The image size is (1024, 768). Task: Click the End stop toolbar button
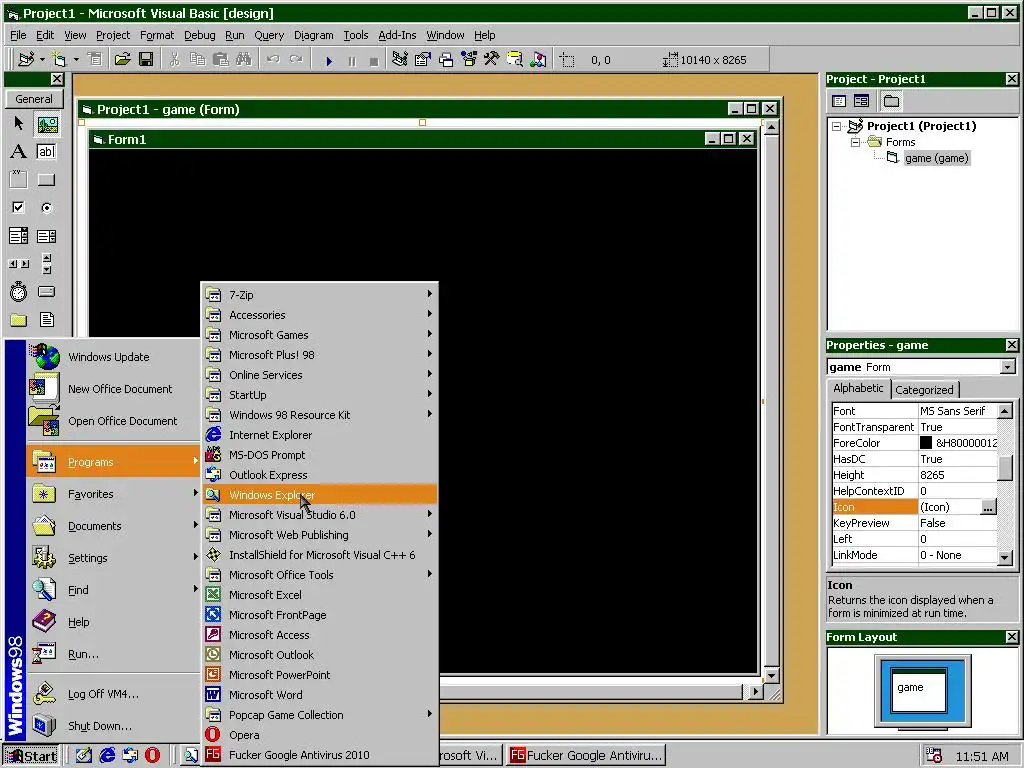click(x=374, y=61)
